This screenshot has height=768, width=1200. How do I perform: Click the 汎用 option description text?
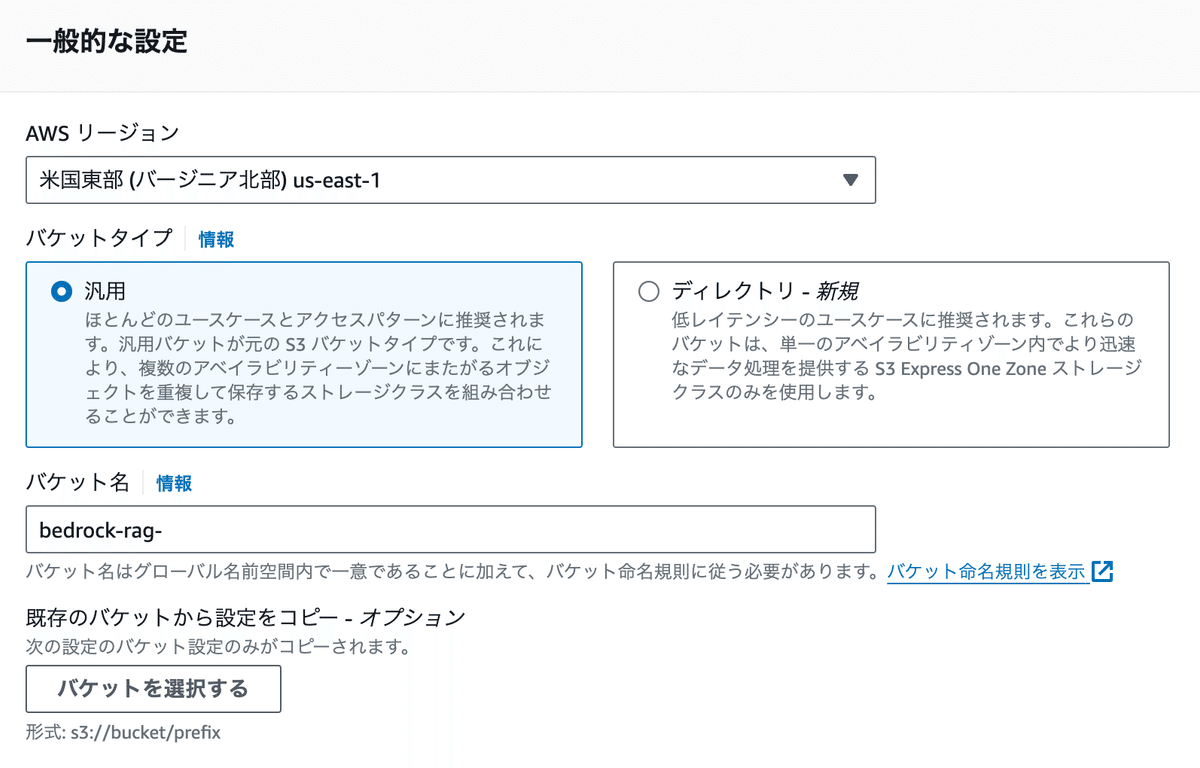pos(320,368)
